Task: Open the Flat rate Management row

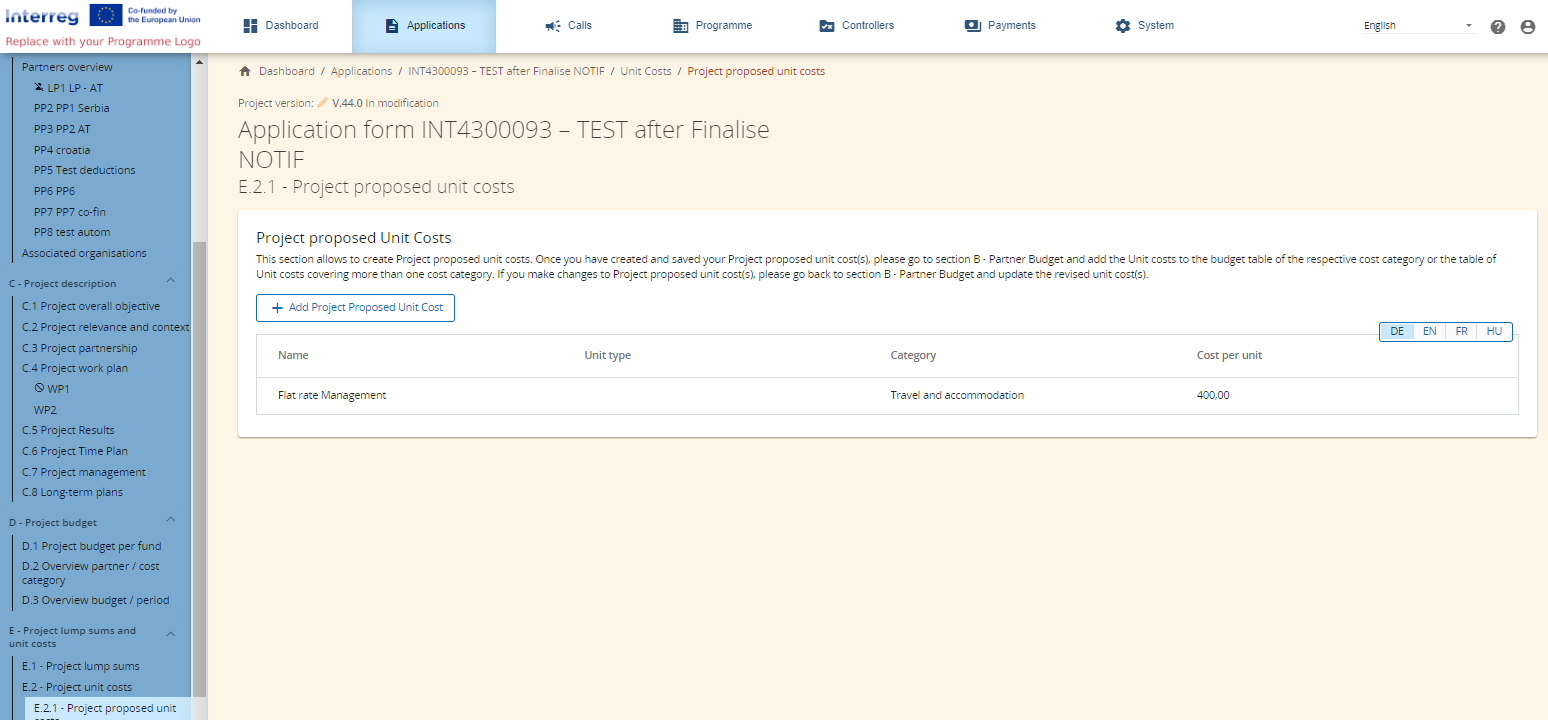Action: pos(332,395)
